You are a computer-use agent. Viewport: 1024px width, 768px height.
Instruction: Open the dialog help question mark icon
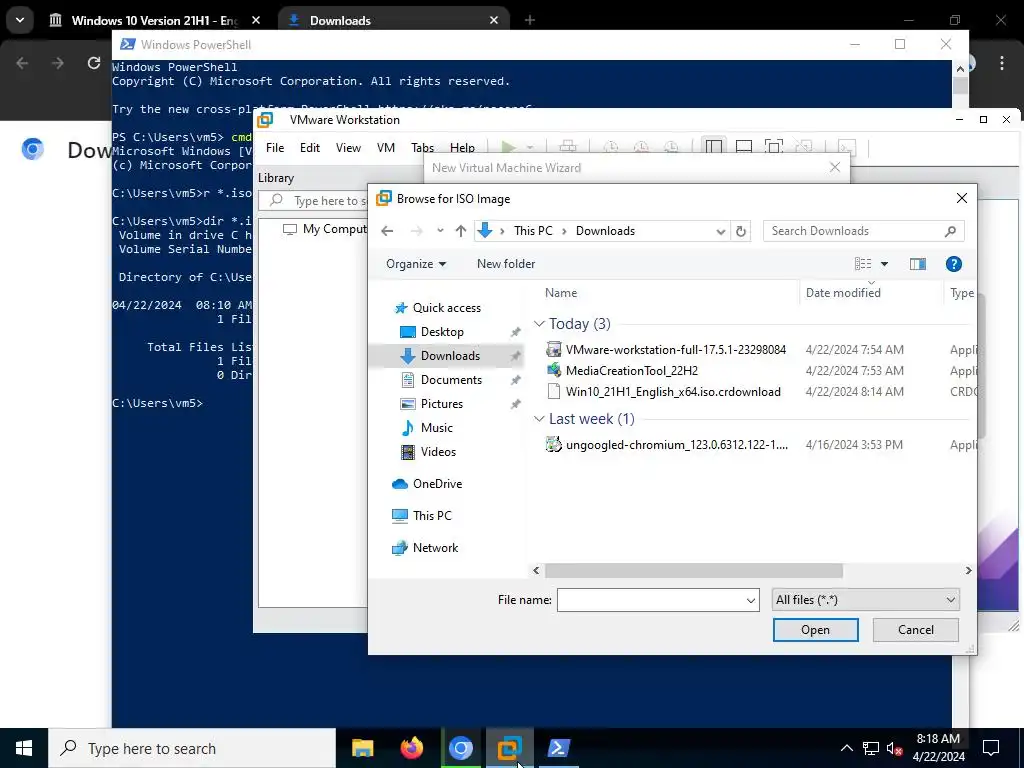tap(953, 264)
